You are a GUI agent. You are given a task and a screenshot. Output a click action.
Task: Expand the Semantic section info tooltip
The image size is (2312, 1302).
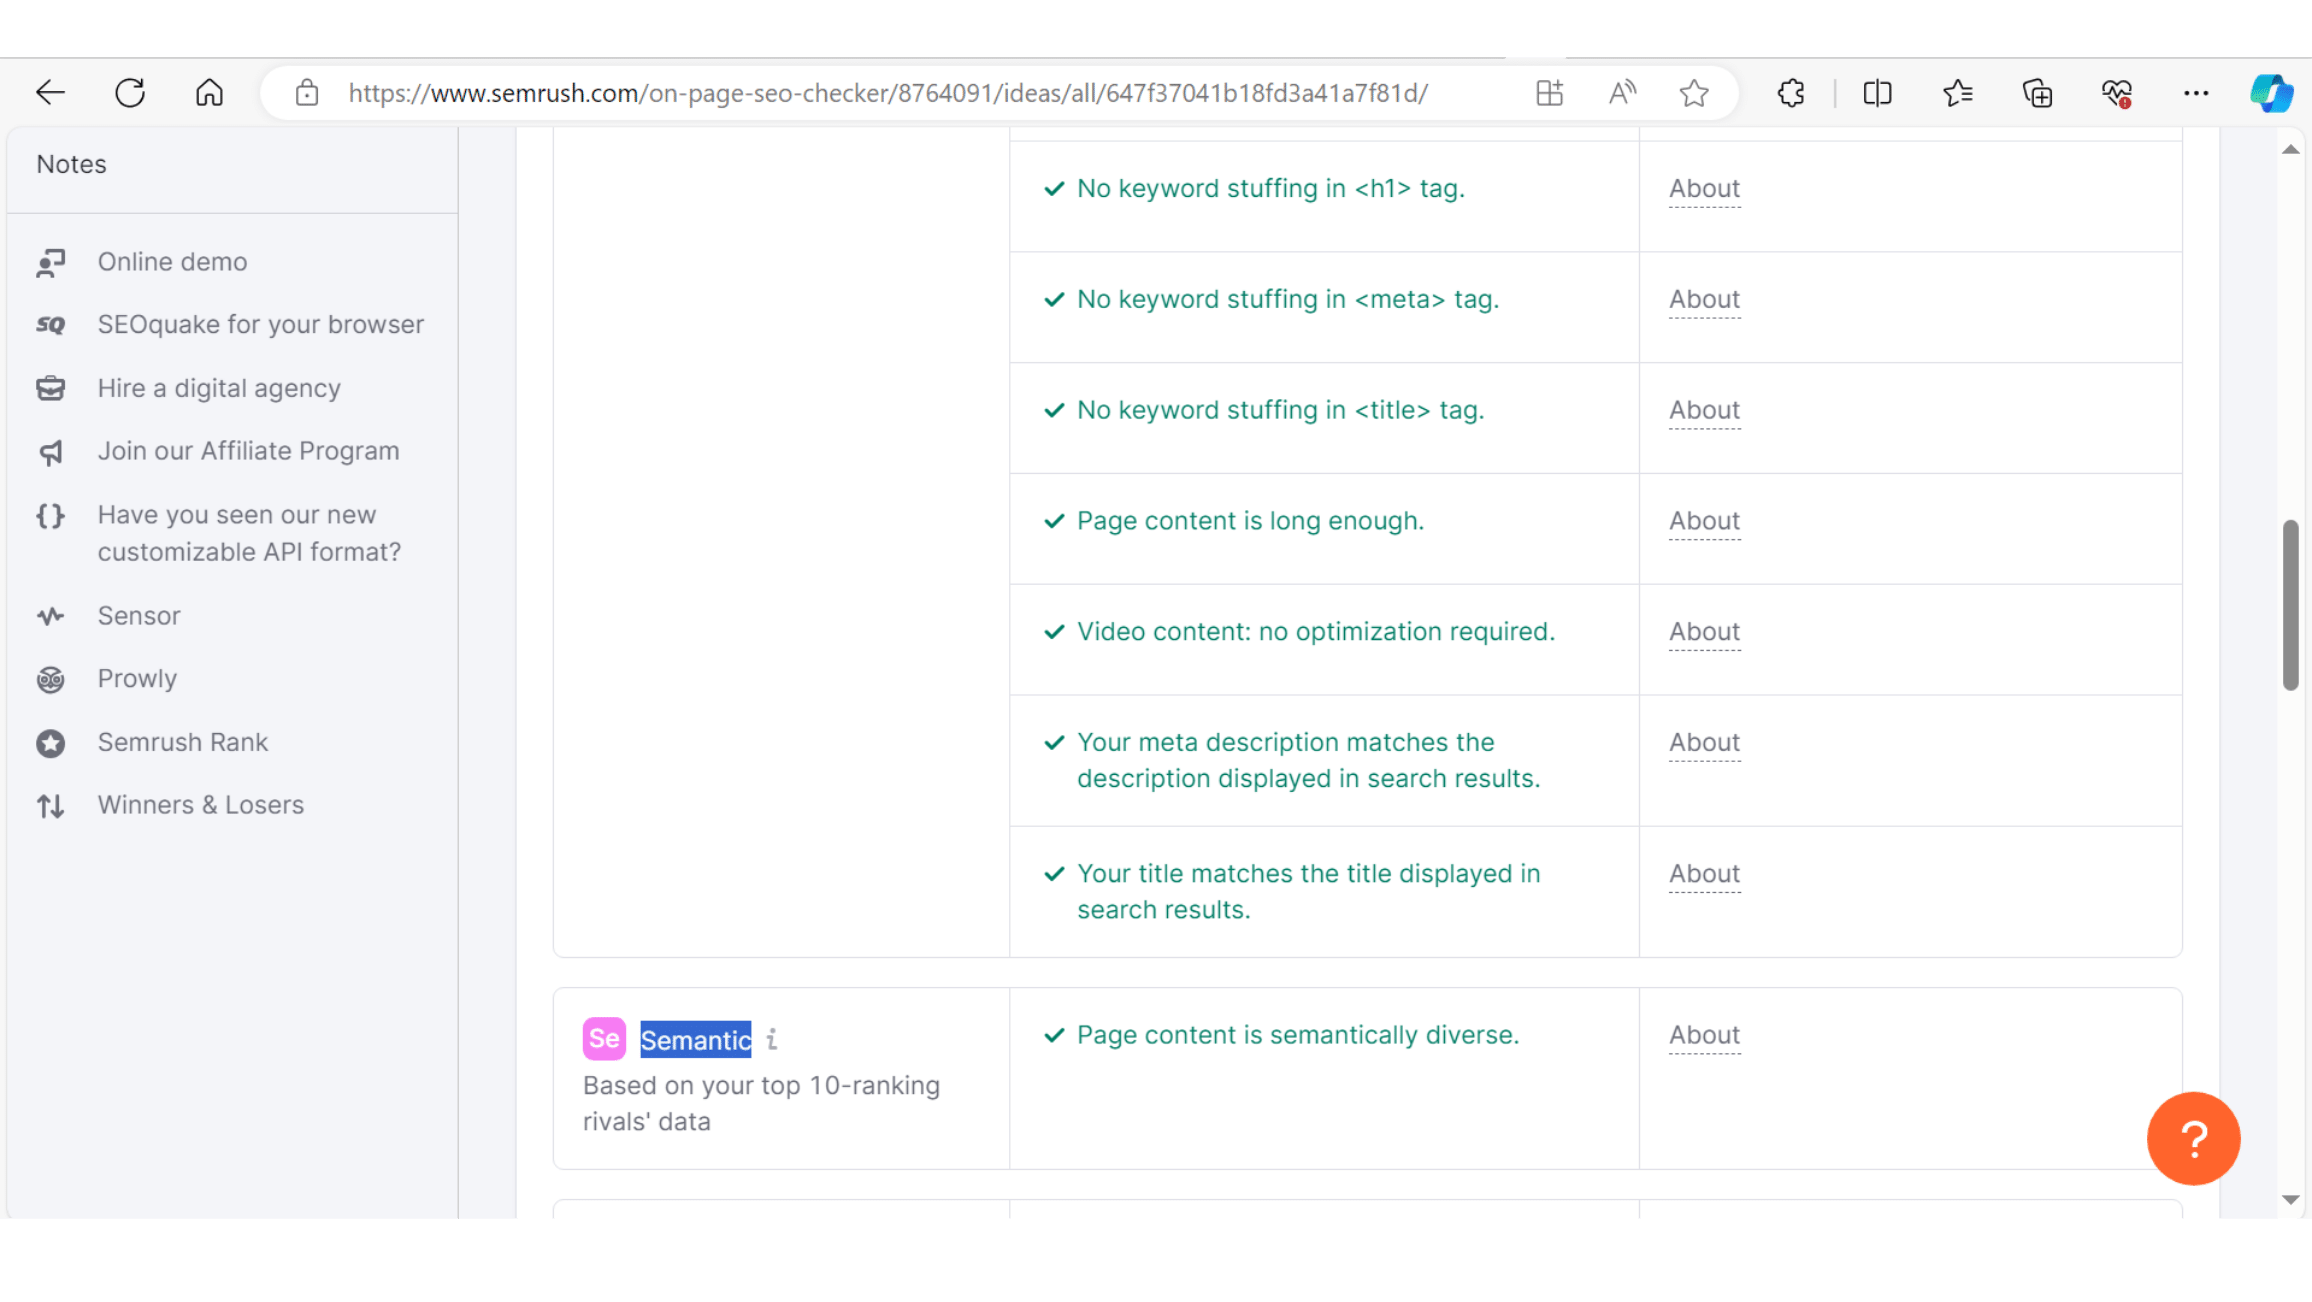[x=772, y=1040]
